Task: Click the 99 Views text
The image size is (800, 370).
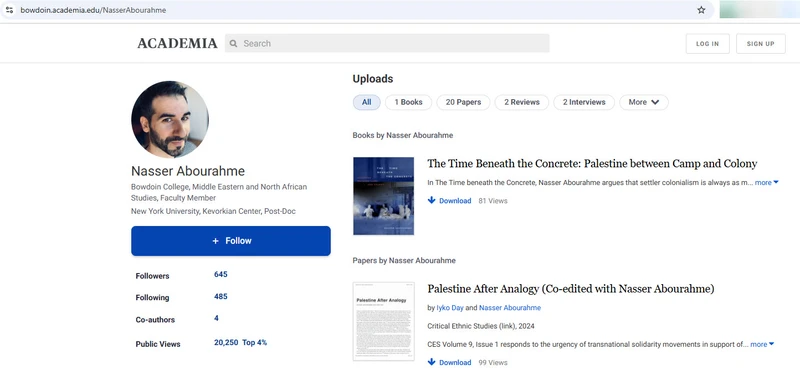Action: [x=493, y=362]
